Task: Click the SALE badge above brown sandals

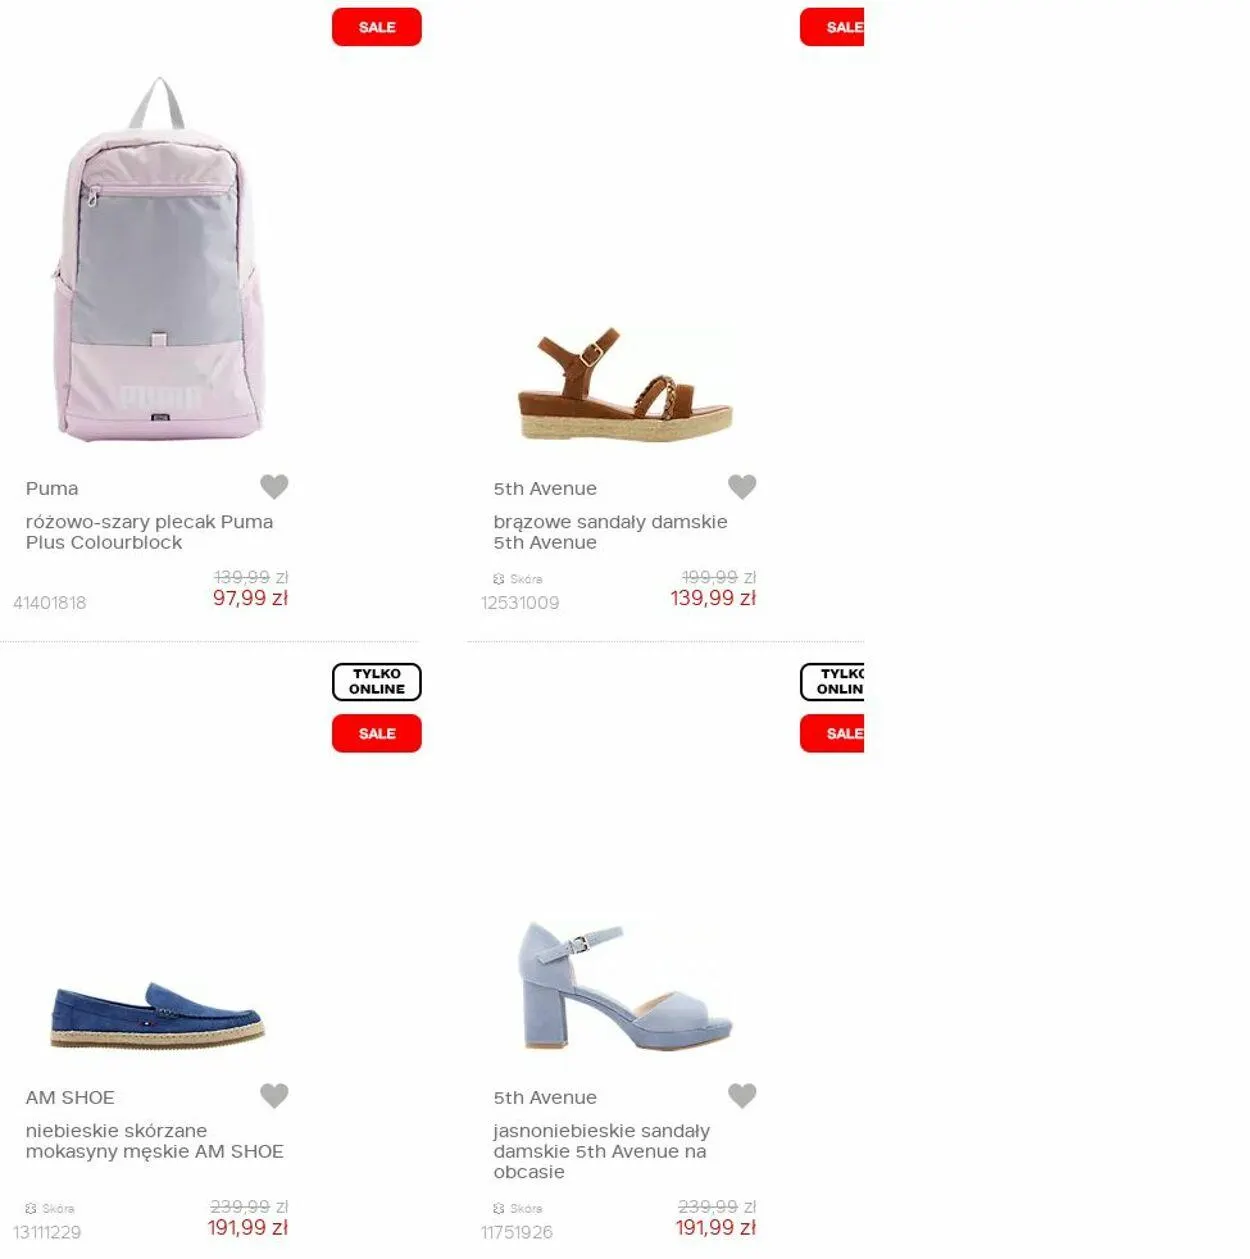Action: tap(832, 27)
